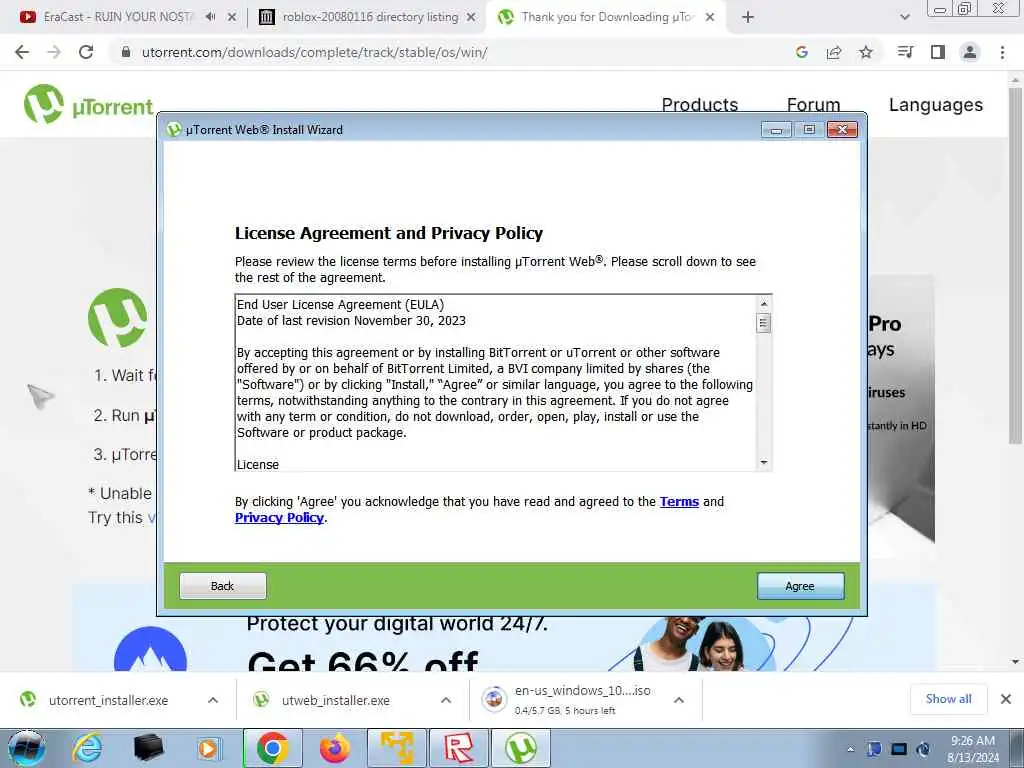
Task: Click the µTorrent logo on webpage
Action: point(88,104)
